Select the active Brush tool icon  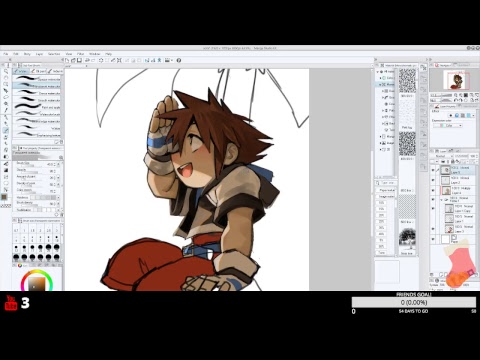(x=6, y=130)
